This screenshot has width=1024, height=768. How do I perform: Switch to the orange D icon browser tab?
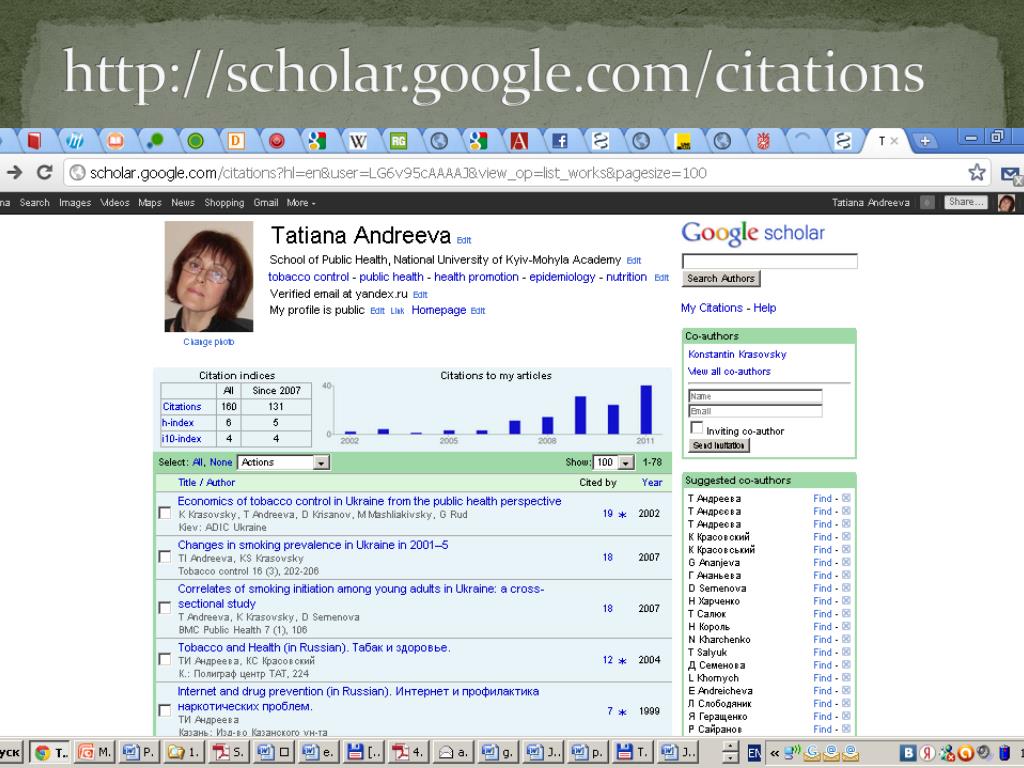click(236, 140)
